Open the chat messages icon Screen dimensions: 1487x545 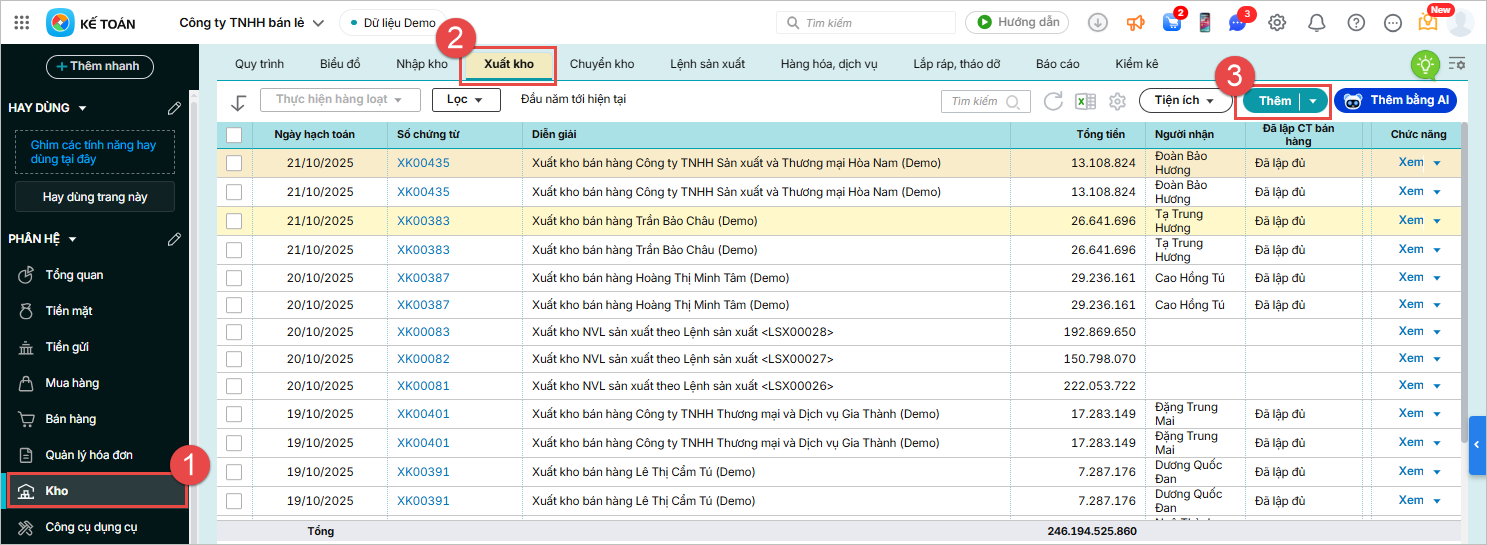point(1237,23)
